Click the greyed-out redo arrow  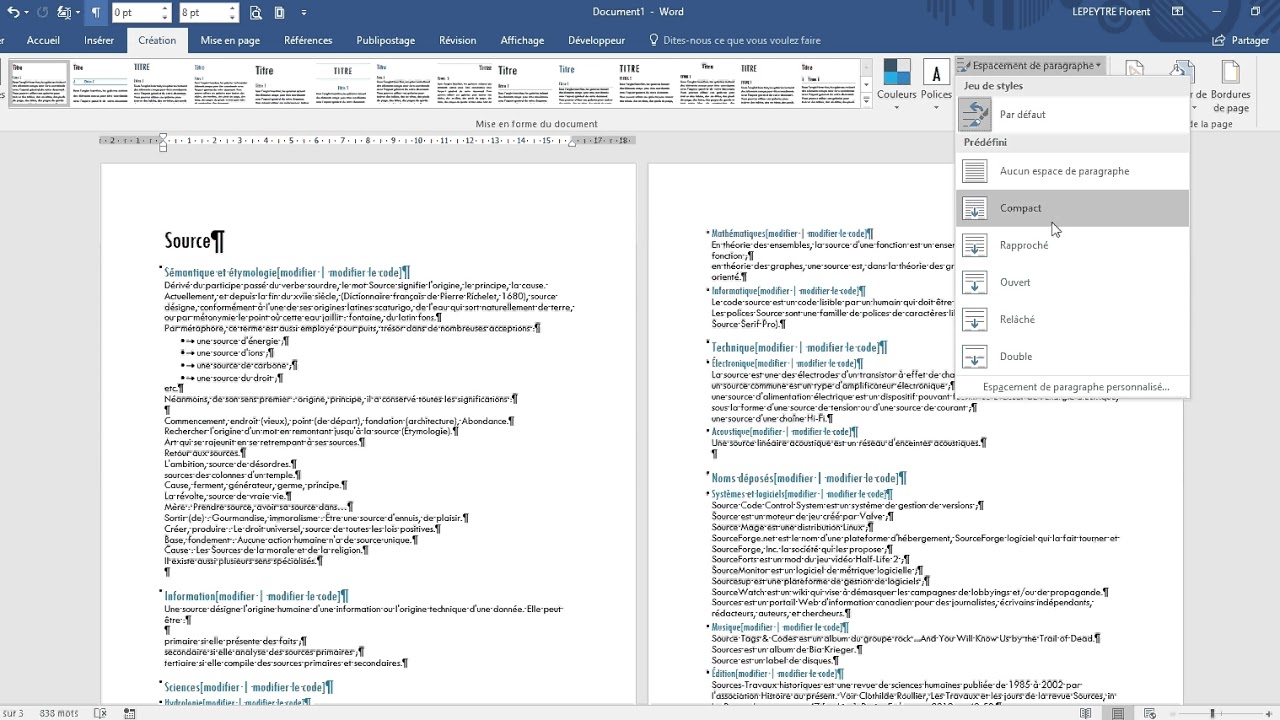pos(42,12)
